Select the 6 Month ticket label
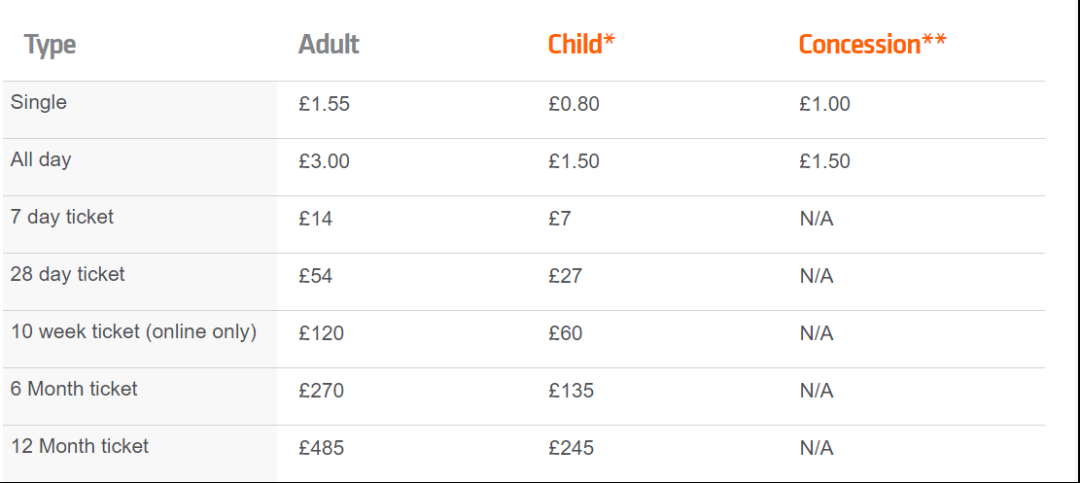This screenshot has height=483, width=1080. point(74,389)
